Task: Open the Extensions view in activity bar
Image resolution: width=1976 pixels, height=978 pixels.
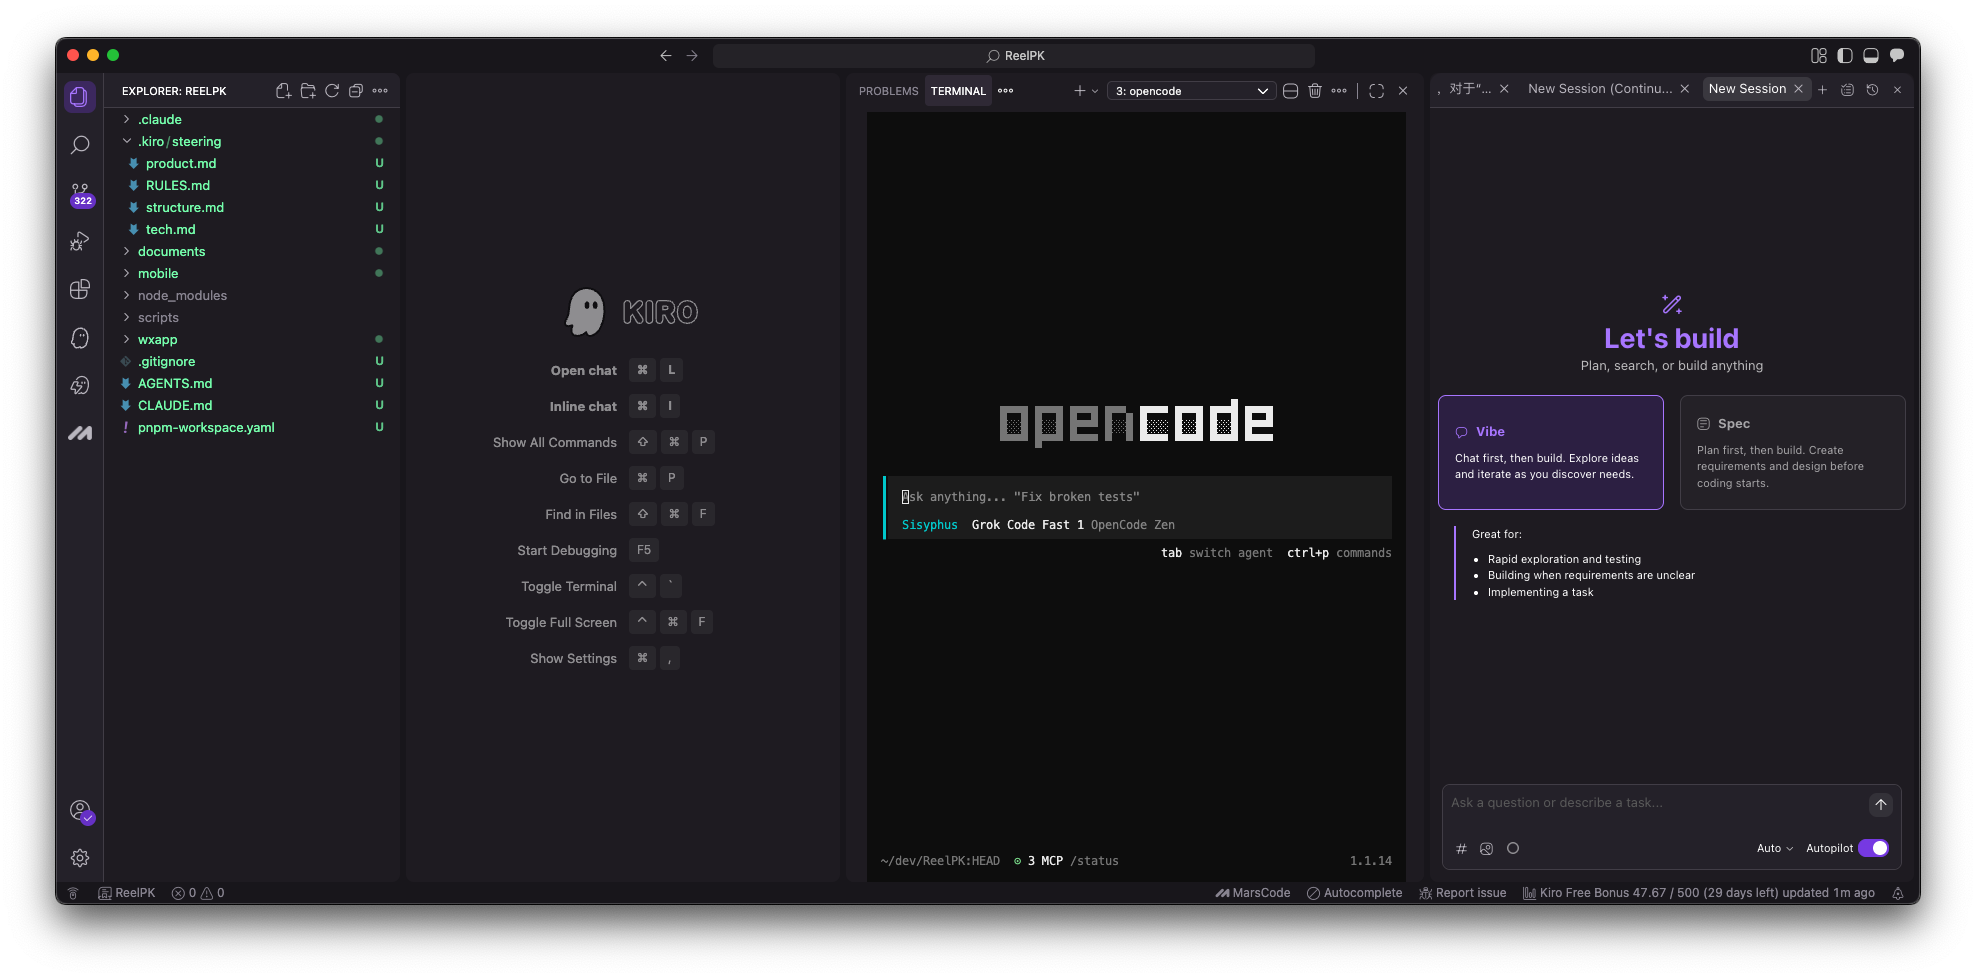Action: coord(80,290)
